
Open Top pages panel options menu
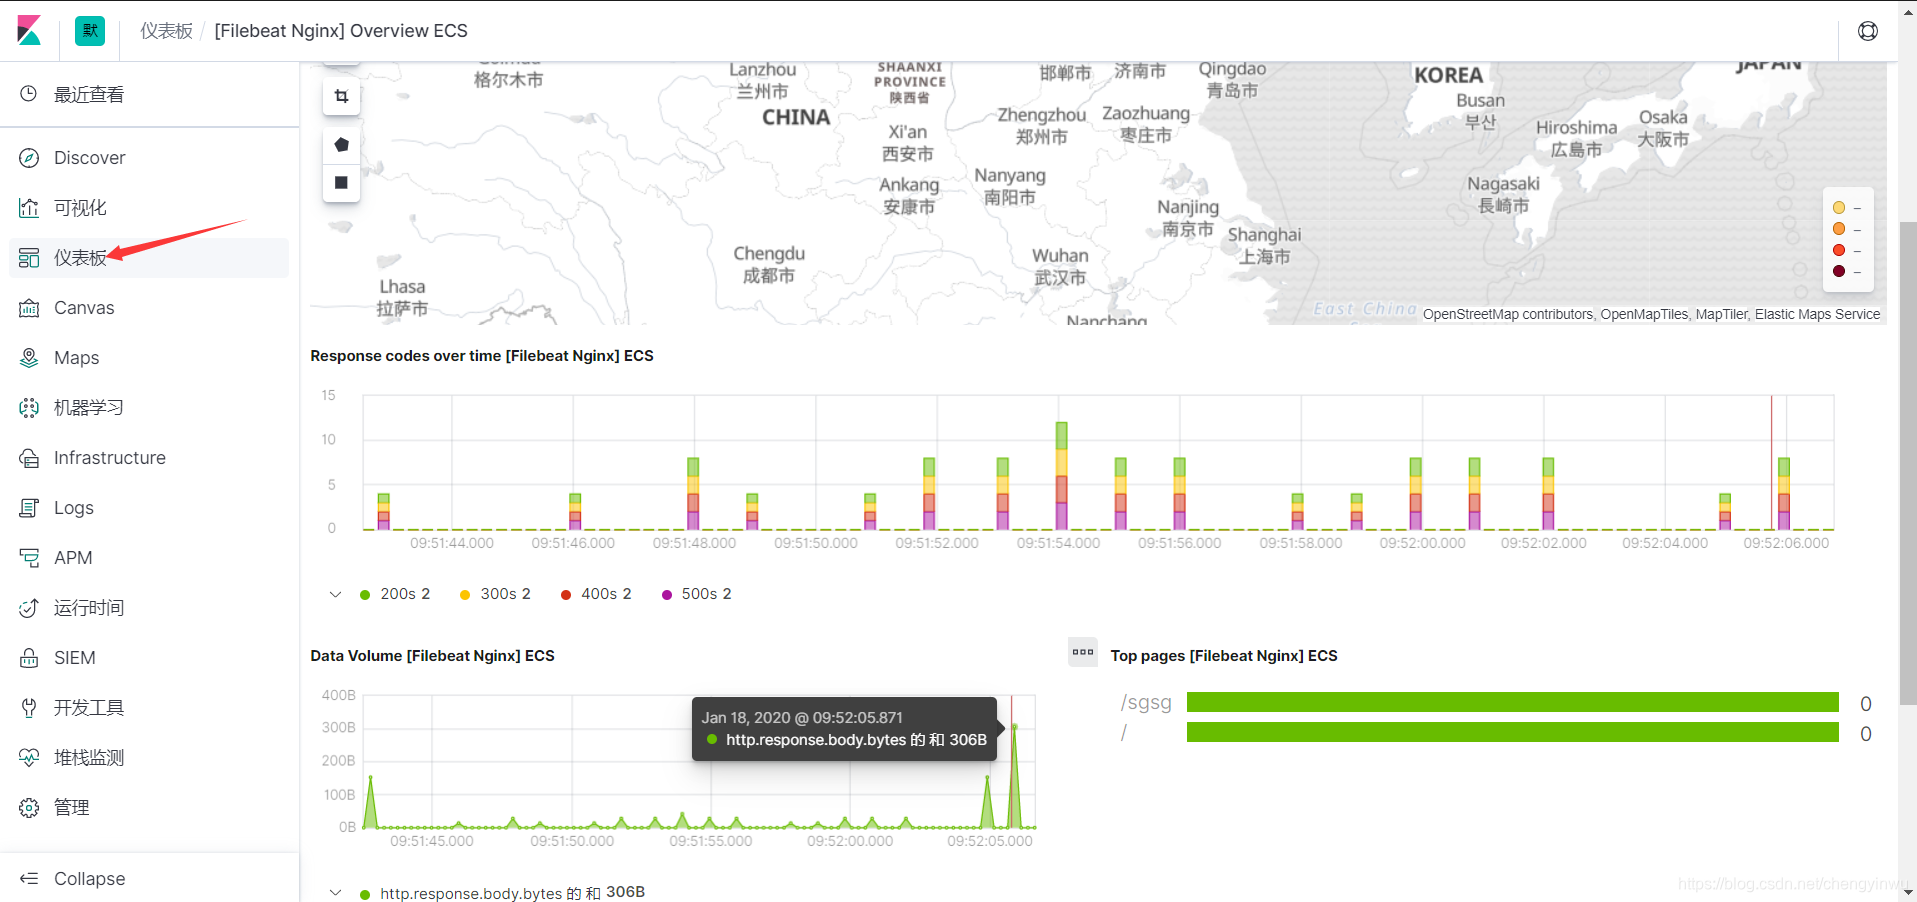click(x=1083, y=652)
